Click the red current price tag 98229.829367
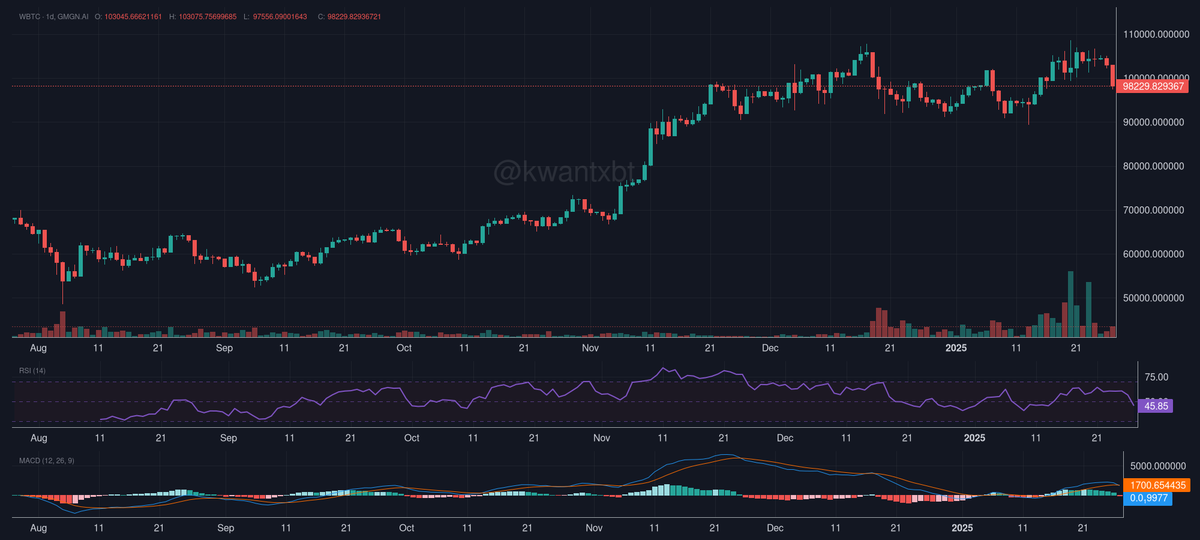1200x540 pixels. tap(1153, 86)
